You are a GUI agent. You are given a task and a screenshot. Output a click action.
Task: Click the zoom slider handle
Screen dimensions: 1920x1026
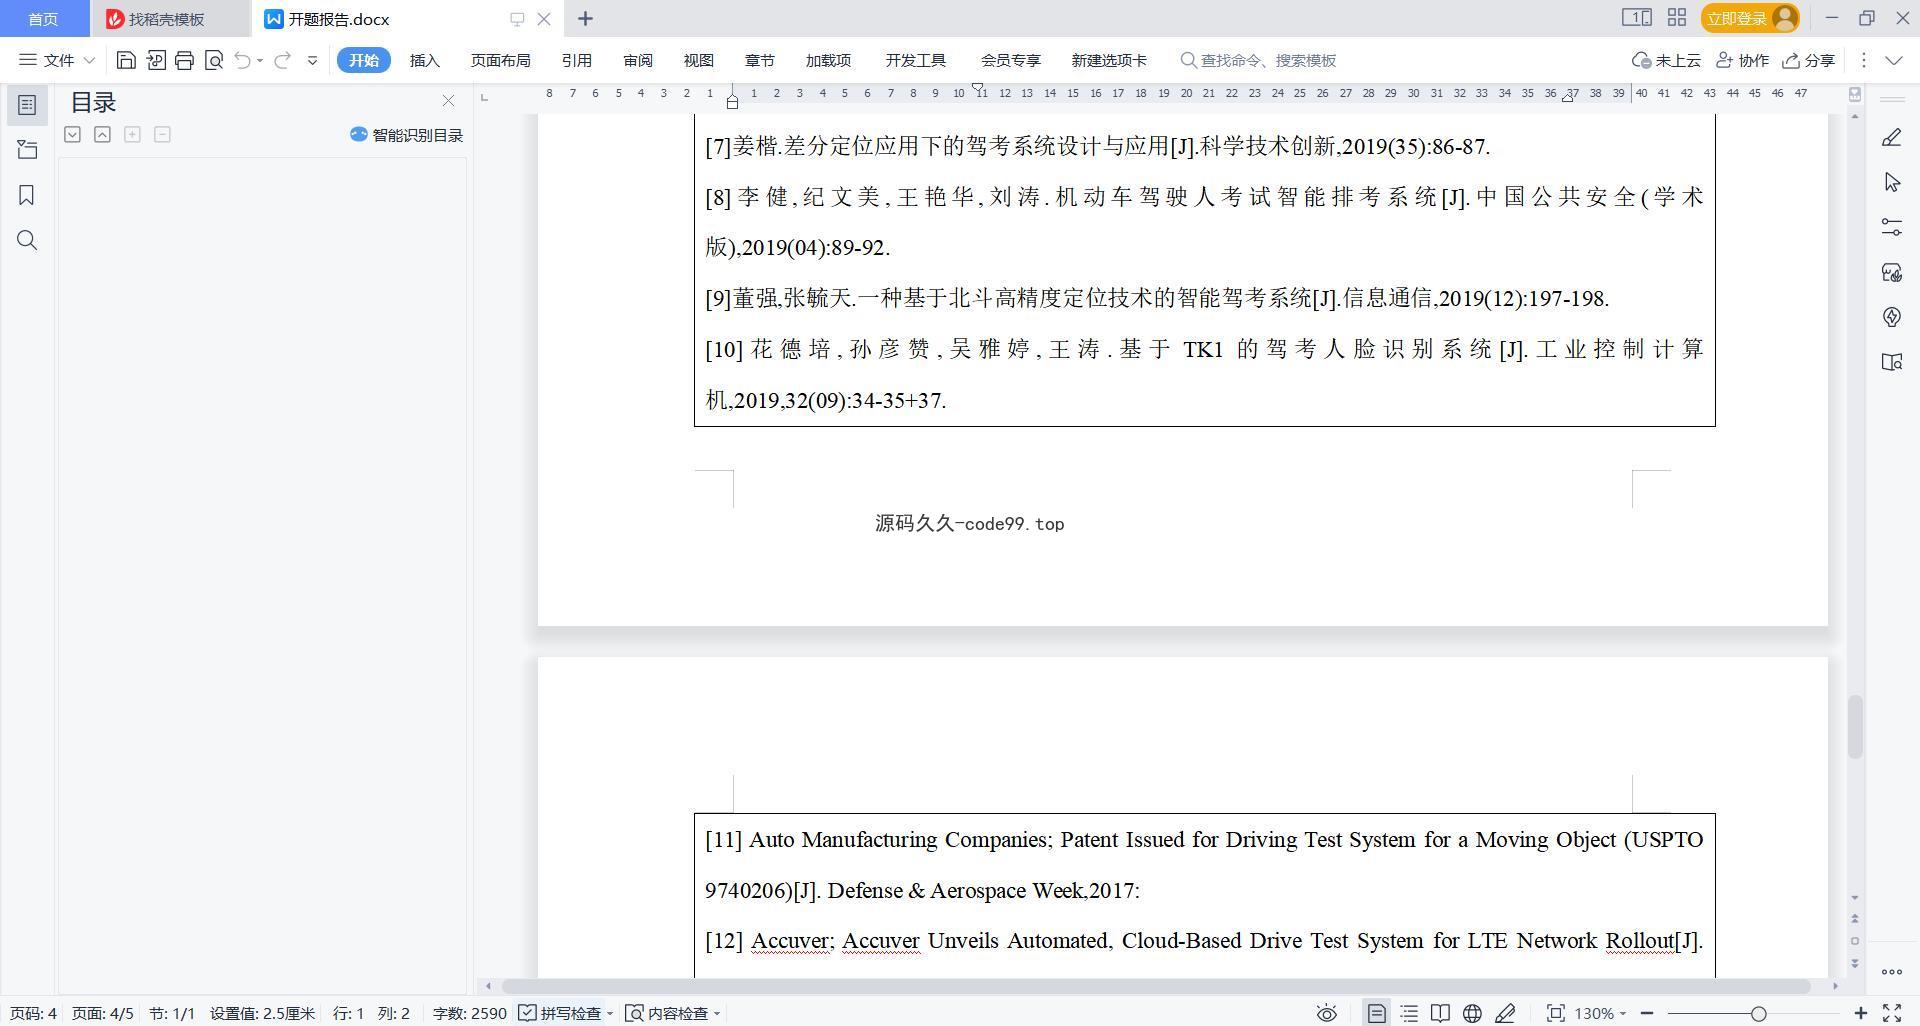click(1758, 1013)
